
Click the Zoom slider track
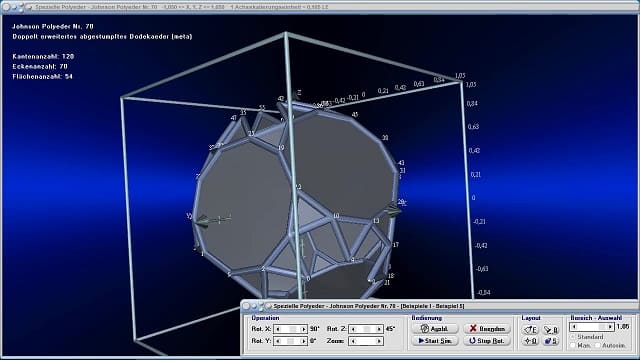coord(366,341)
